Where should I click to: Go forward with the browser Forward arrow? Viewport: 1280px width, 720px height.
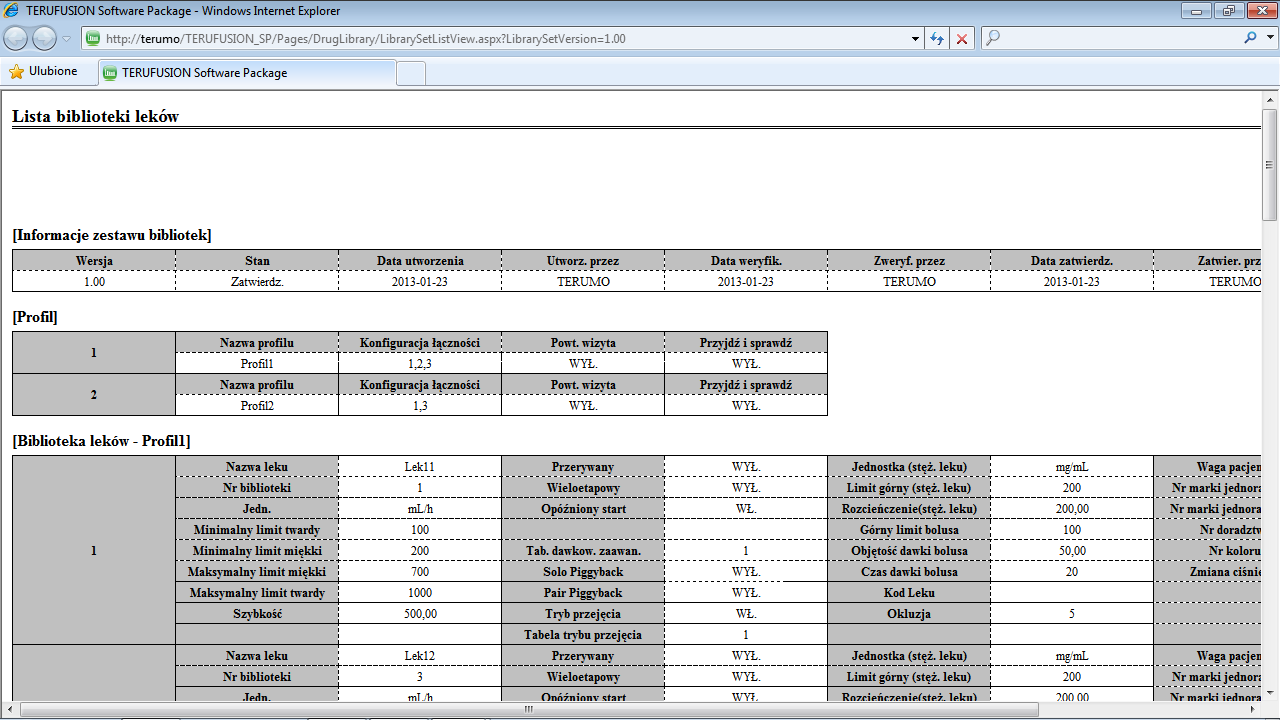[x=44, y=39]
